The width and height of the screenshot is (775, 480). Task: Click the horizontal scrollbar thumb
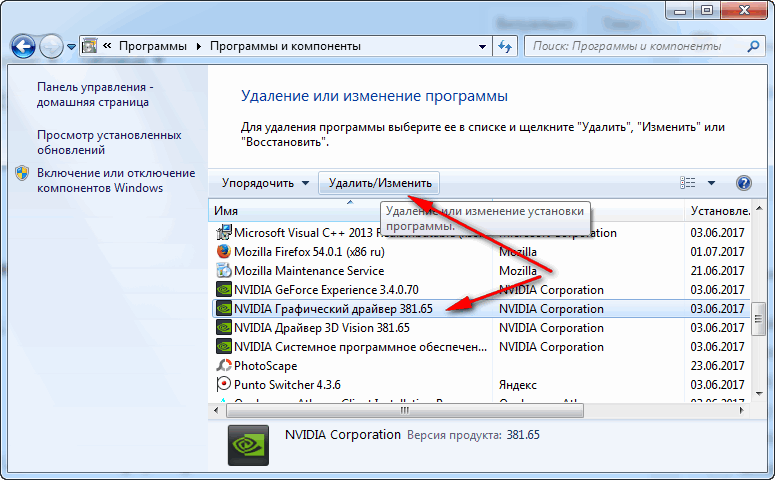coord(405,410)
